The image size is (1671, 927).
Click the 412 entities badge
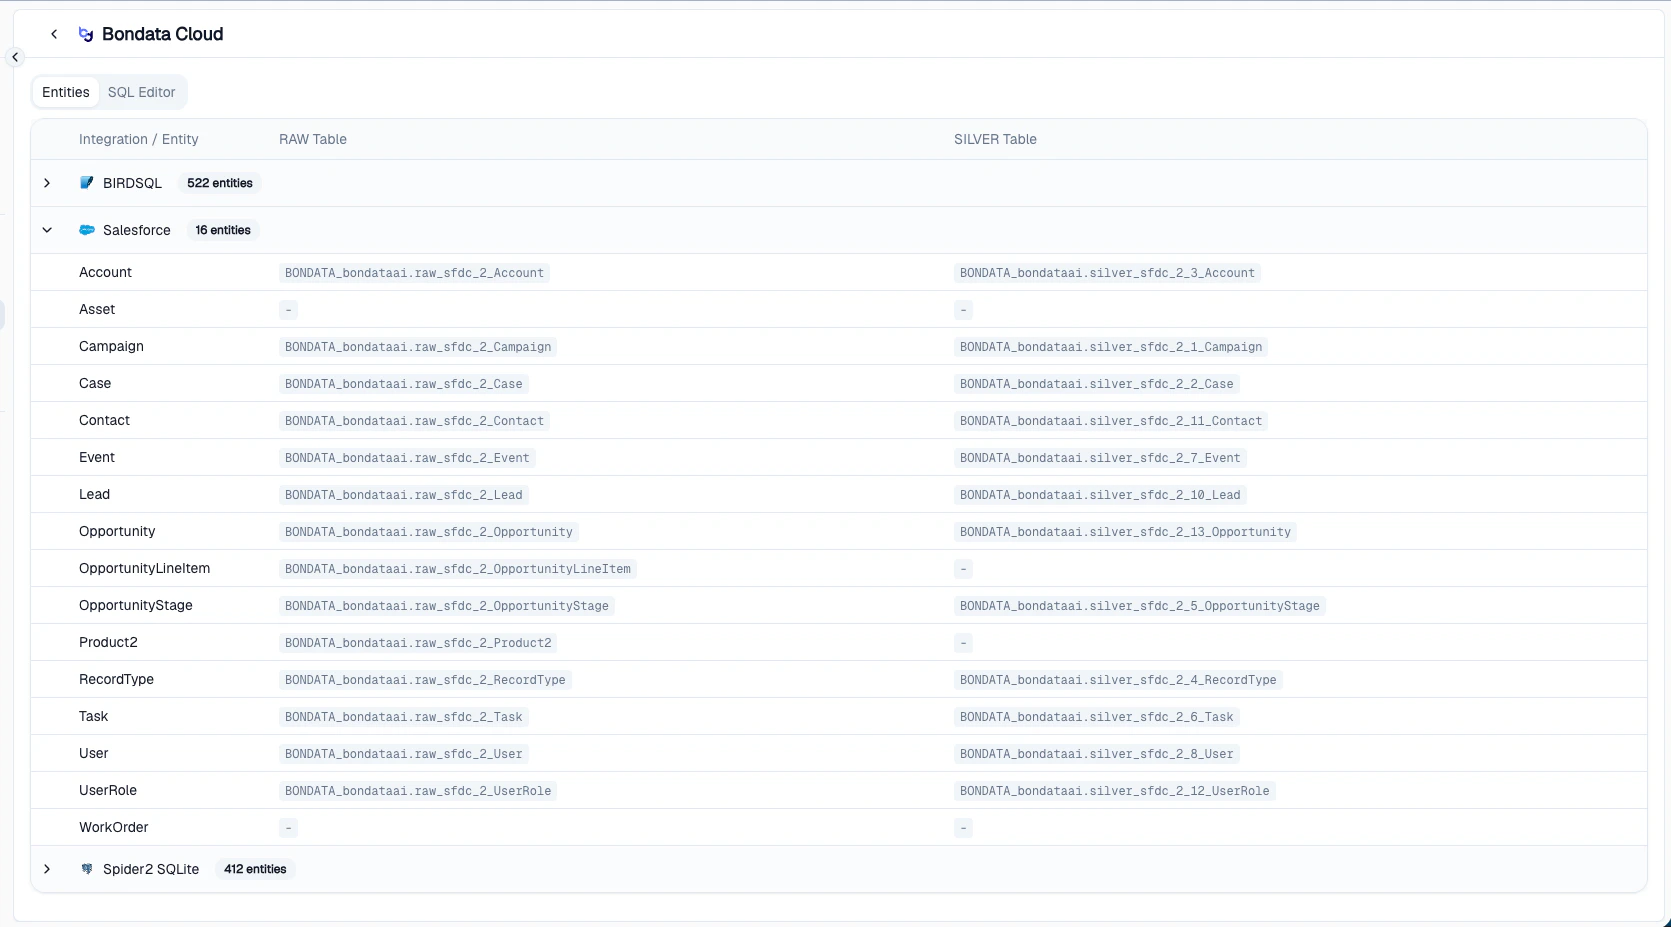255,869
